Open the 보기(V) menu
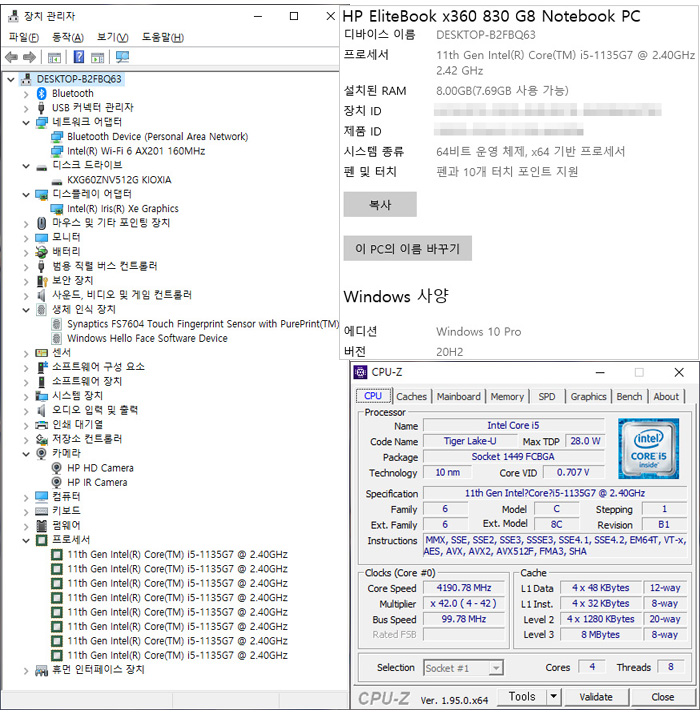Image resolution: width=700 pixels, height=714 pixels. click(x=112, y=37)
